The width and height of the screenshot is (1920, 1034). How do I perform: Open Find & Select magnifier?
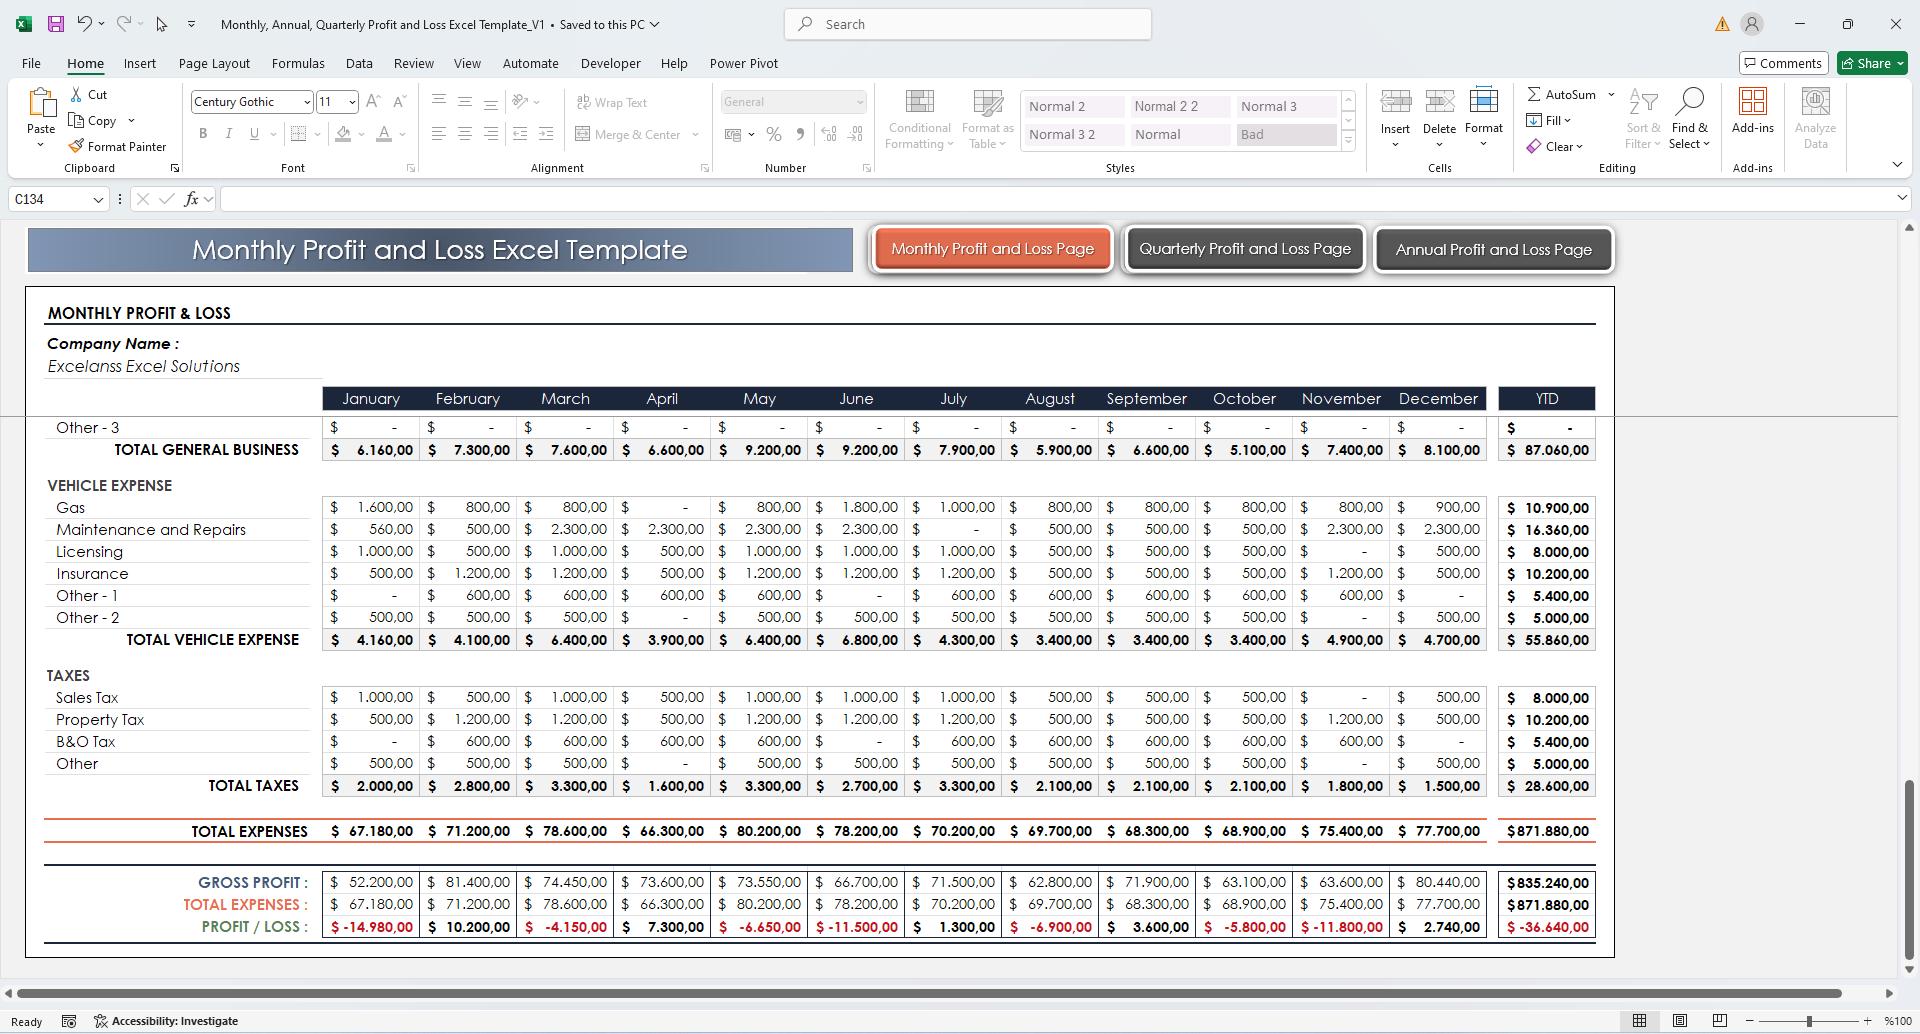coord(1689,119)
